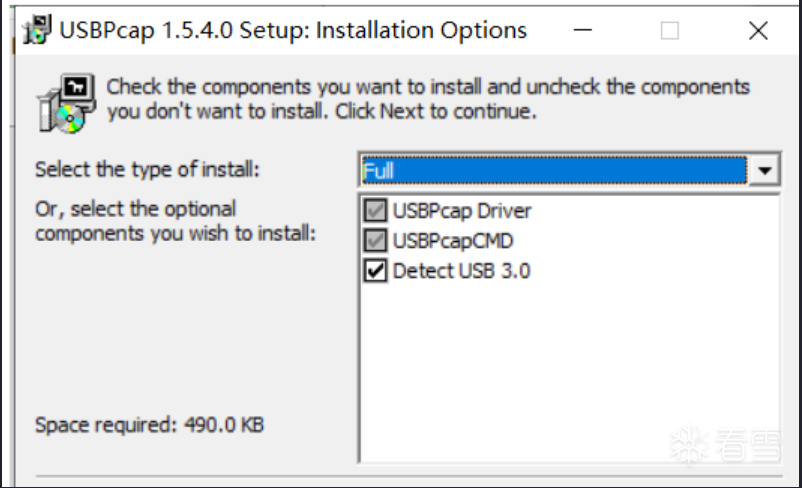Click the computer-and-disc installer icon
Image resolution: width=802 pixels, height=488 pixels.
point(65,103)
